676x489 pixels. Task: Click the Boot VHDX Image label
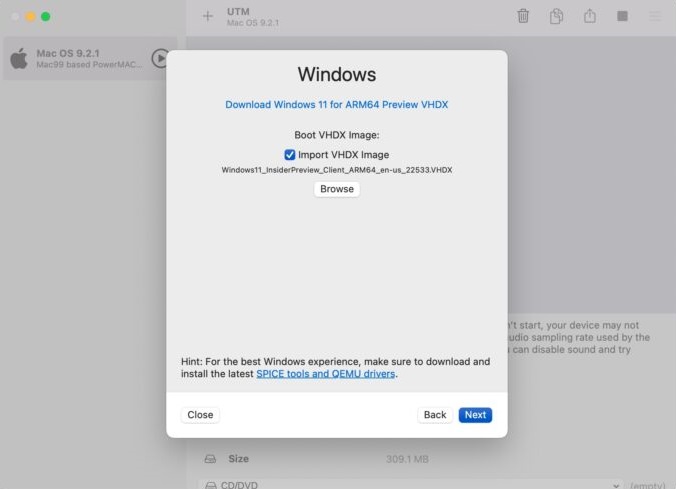337,135
